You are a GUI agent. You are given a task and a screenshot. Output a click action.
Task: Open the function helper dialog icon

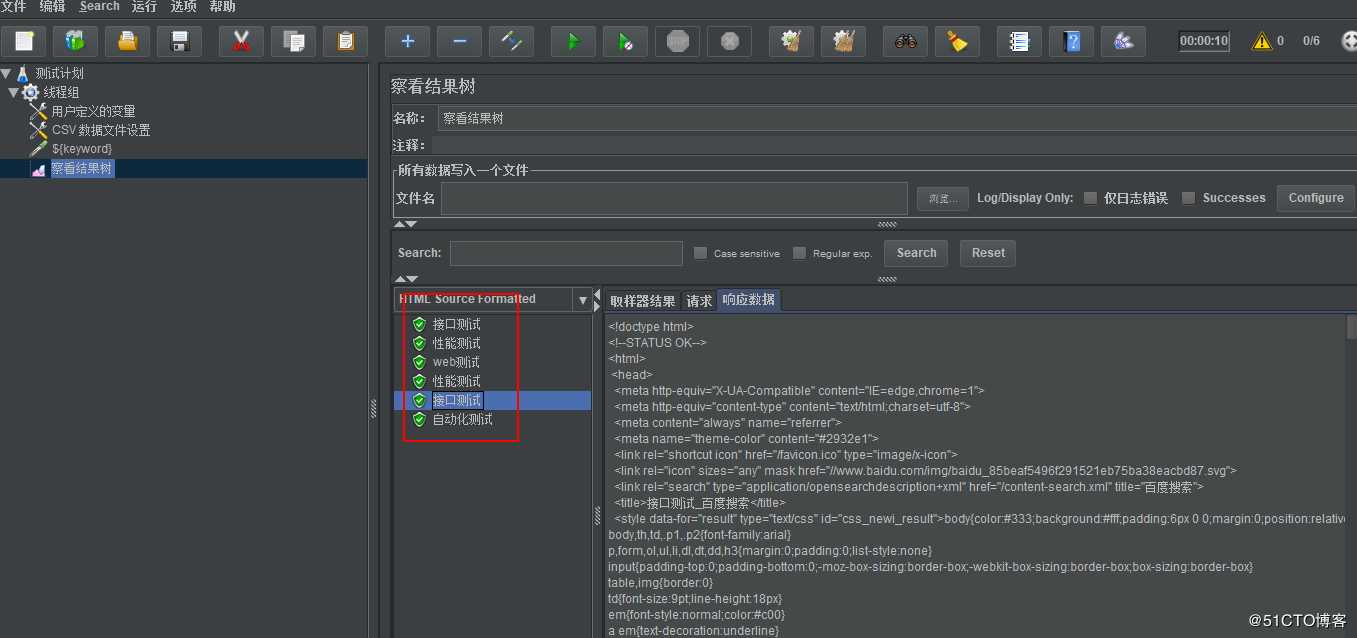click(1020, 41)
